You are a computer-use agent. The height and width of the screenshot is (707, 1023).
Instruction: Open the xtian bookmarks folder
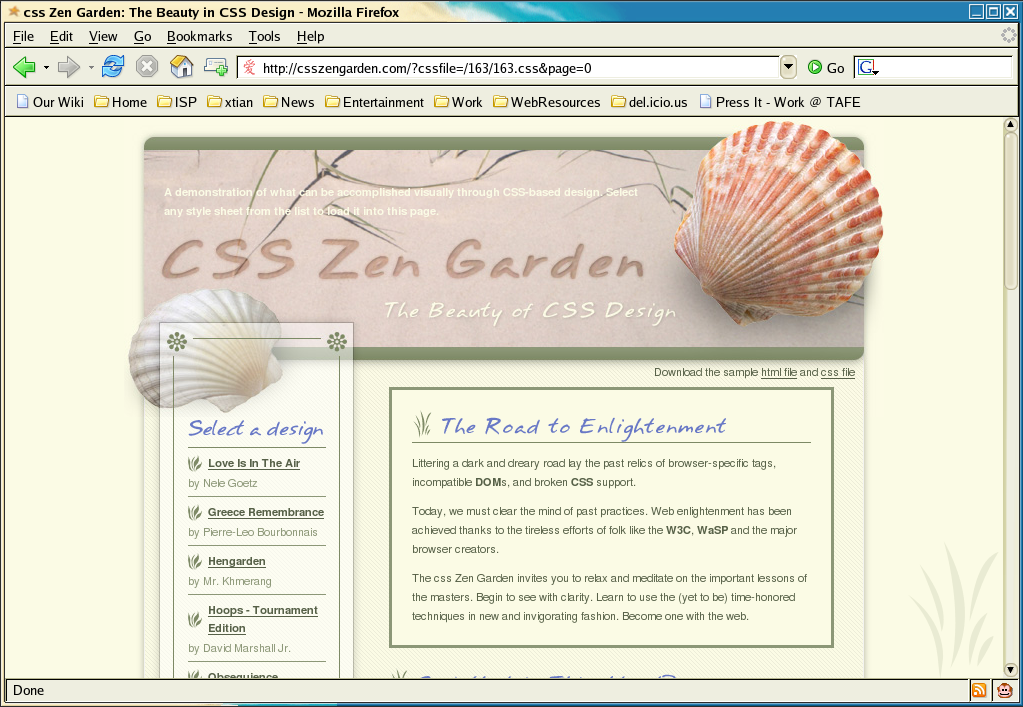coord(230,102)
